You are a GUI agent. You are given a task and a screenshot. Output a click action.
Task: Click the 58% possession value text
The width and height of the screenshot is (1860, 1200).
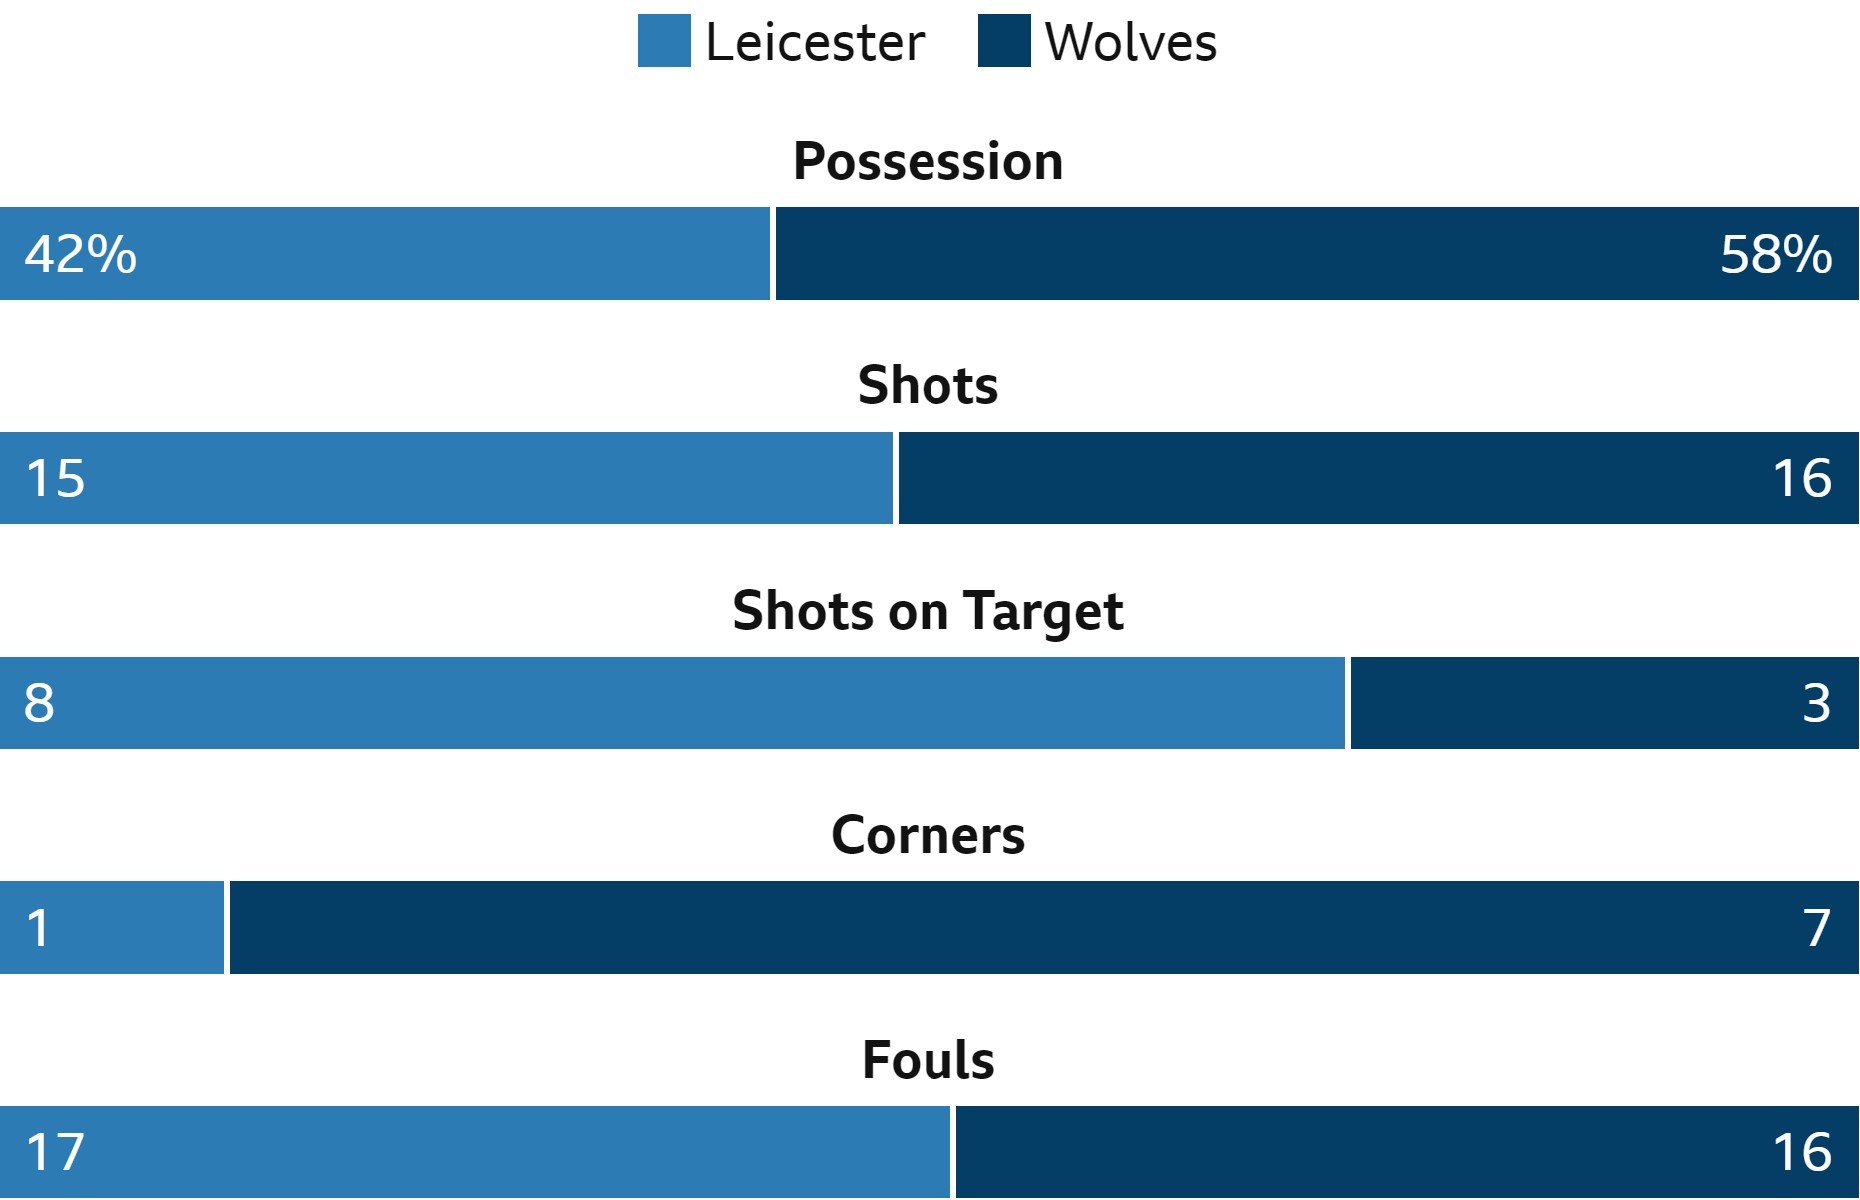click(1776, 254)
